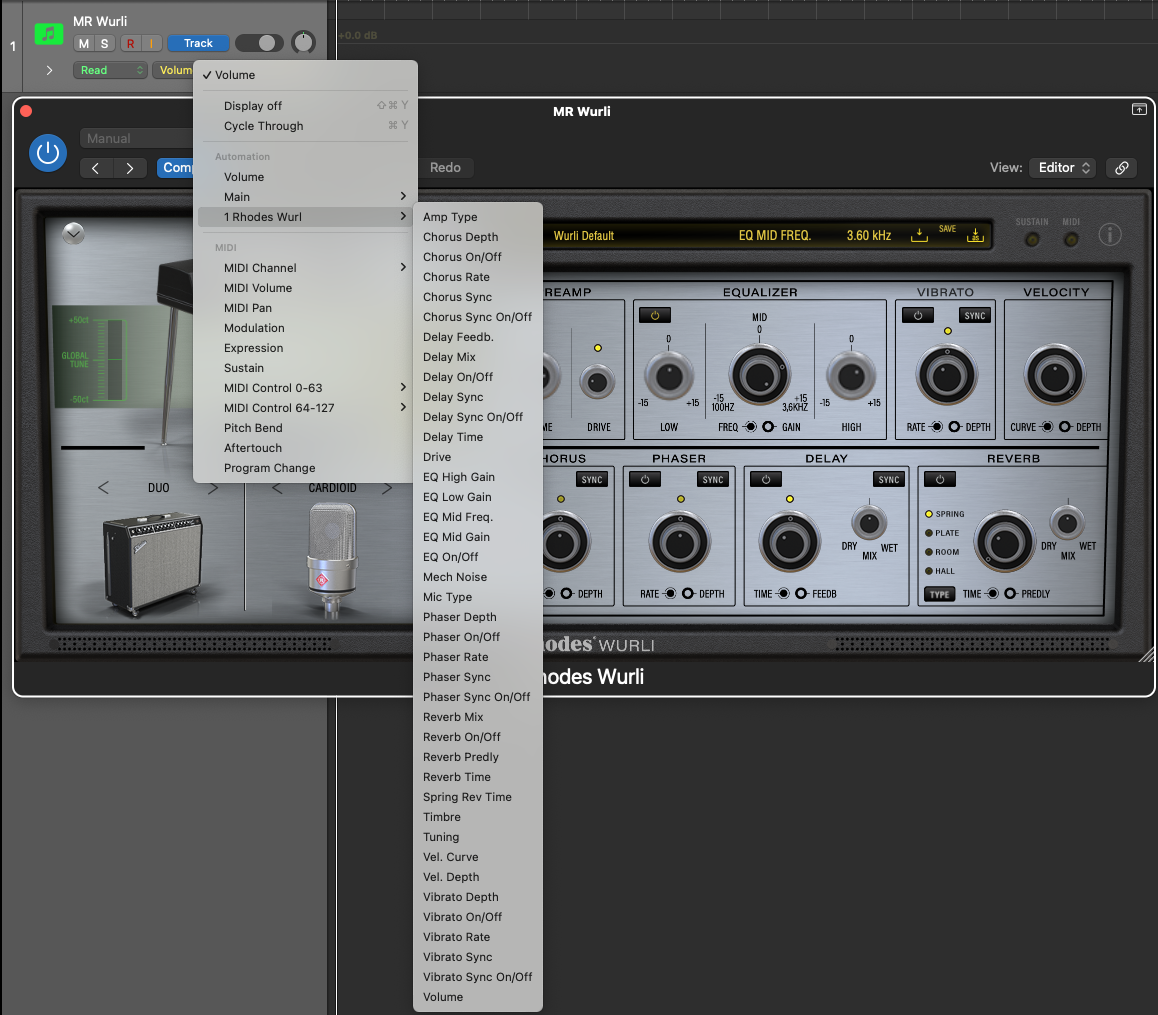Toggle the plugin power button
The width and height of the screenshot is (1158, 1015).
pos(48,153)
